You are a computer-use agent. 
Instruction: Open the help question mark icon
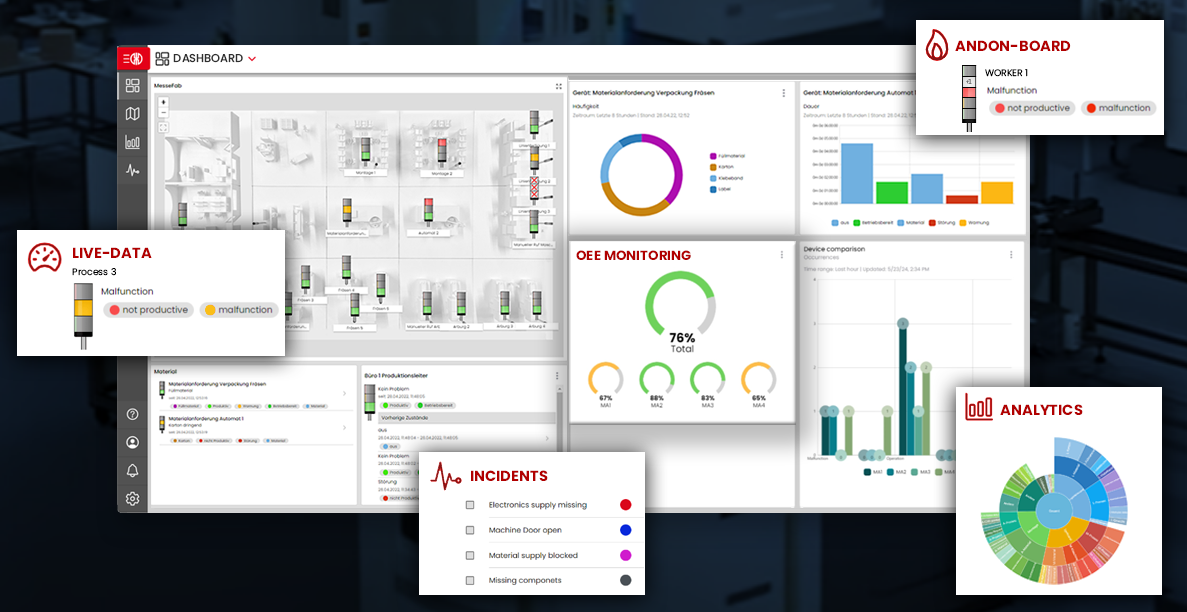tap(132, 414)
